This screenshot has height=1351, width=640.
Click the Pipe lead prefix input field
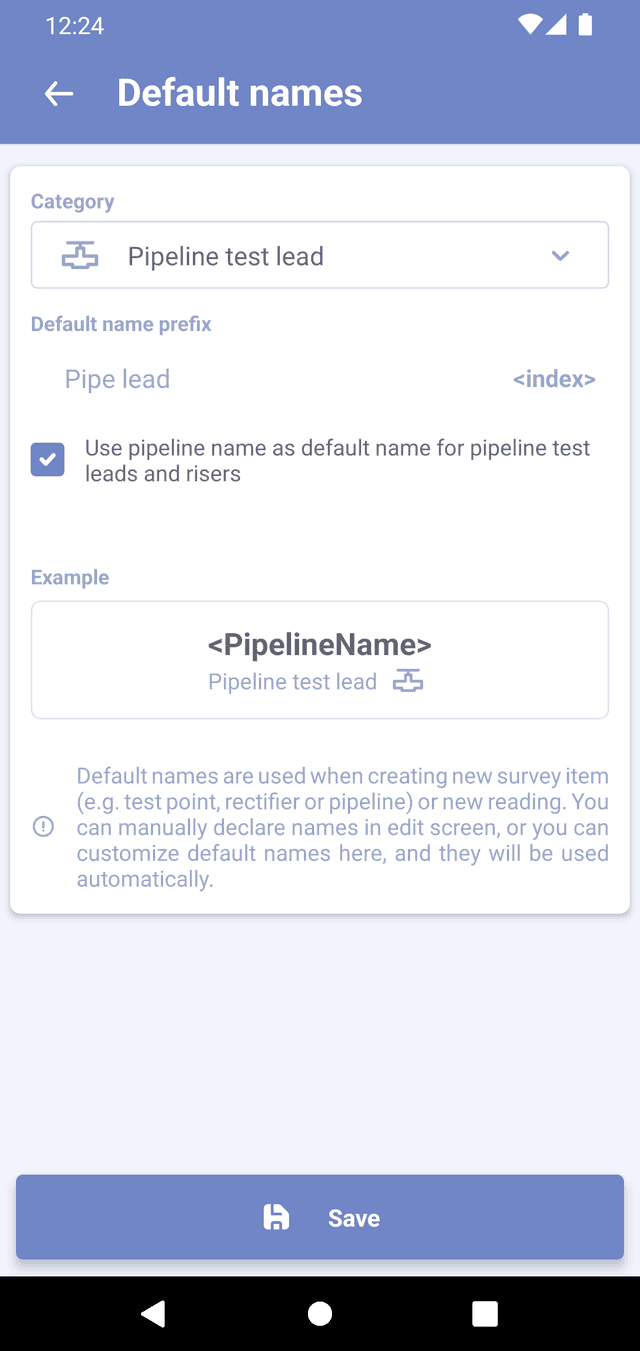(x=270, y=379)
